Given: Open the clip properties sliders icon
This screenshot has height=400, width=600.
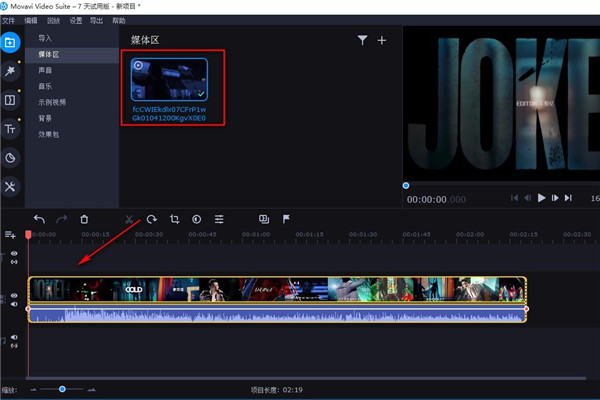Looking at the screenshot, I should 219,219.
